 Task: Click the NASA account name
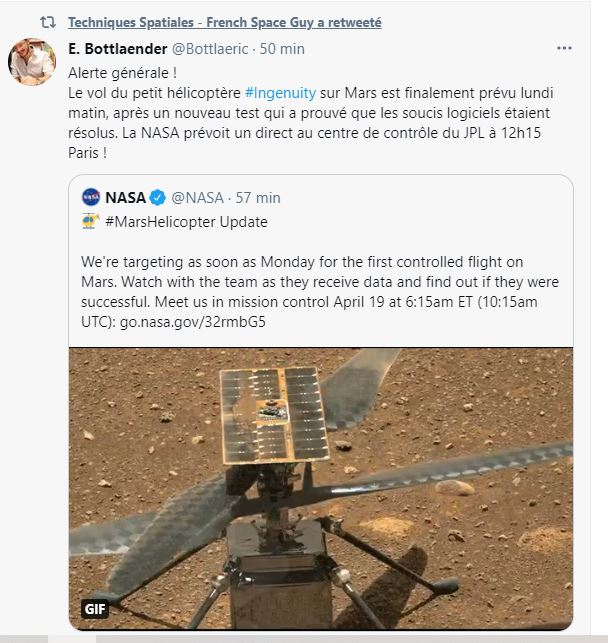click(126, 197)
